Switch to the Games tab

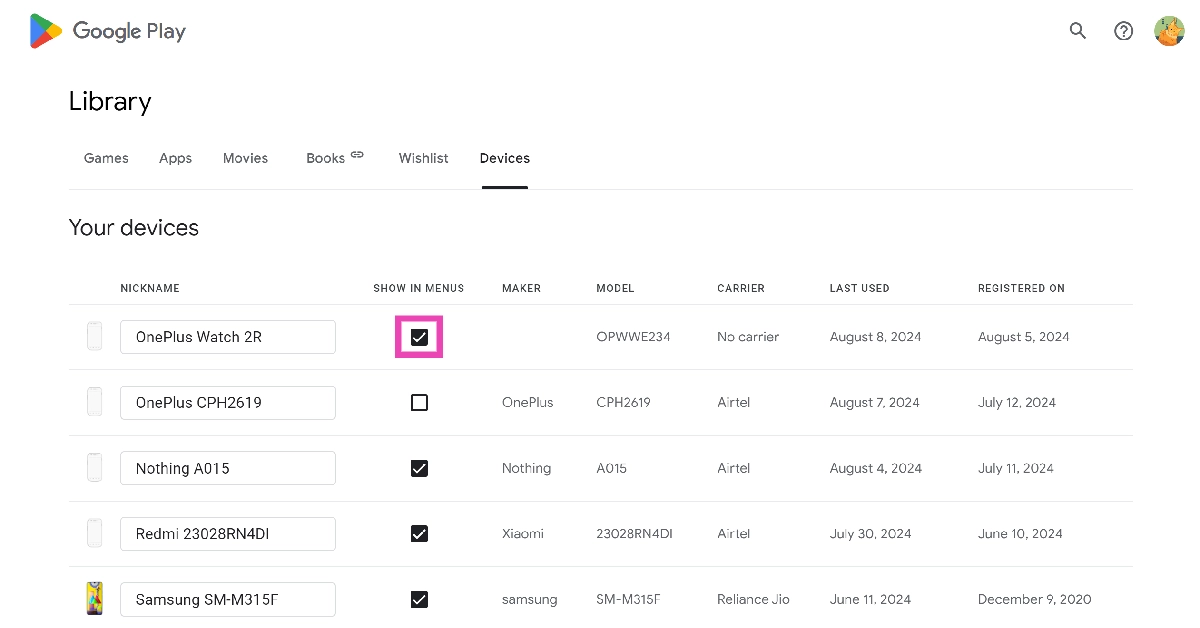click(106, 158)
